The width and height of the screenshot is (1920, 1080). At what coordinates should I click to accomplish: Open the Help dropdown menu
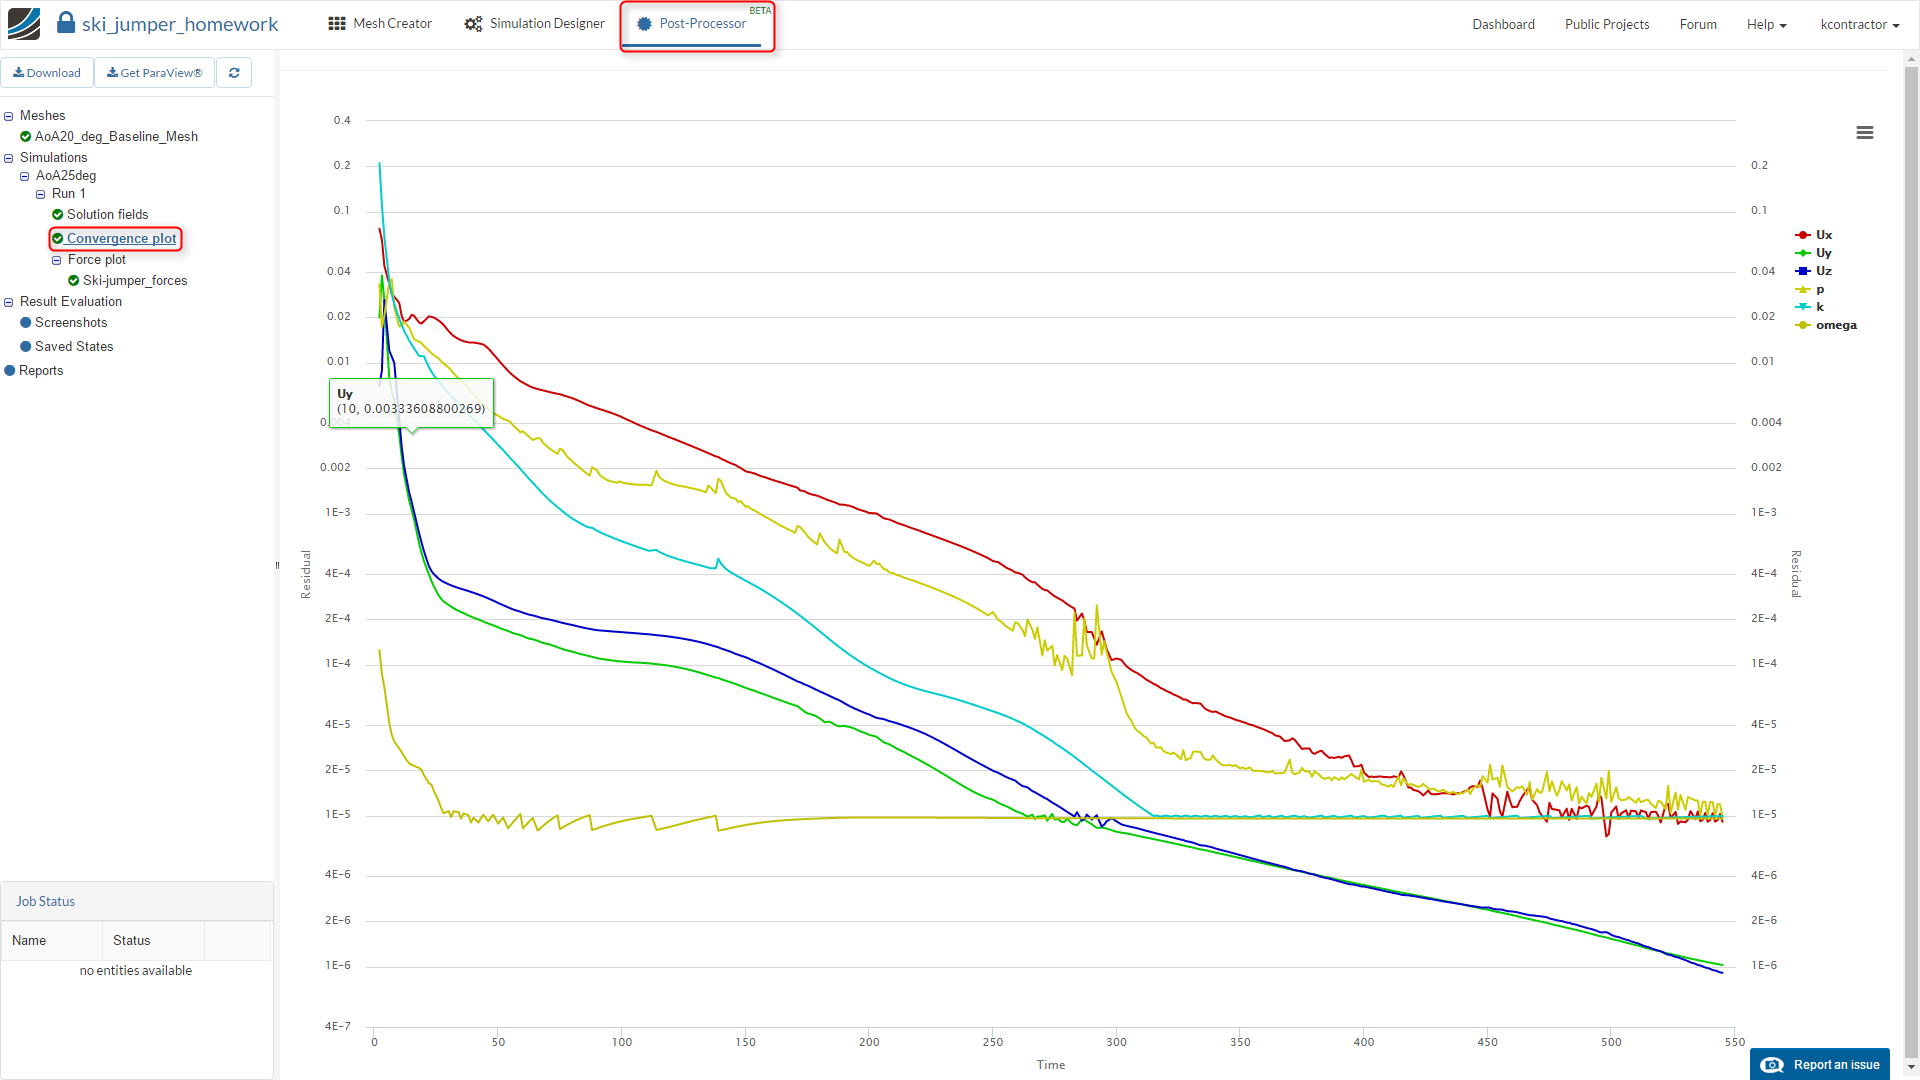pyautogui.click(x=1766, y=25)
